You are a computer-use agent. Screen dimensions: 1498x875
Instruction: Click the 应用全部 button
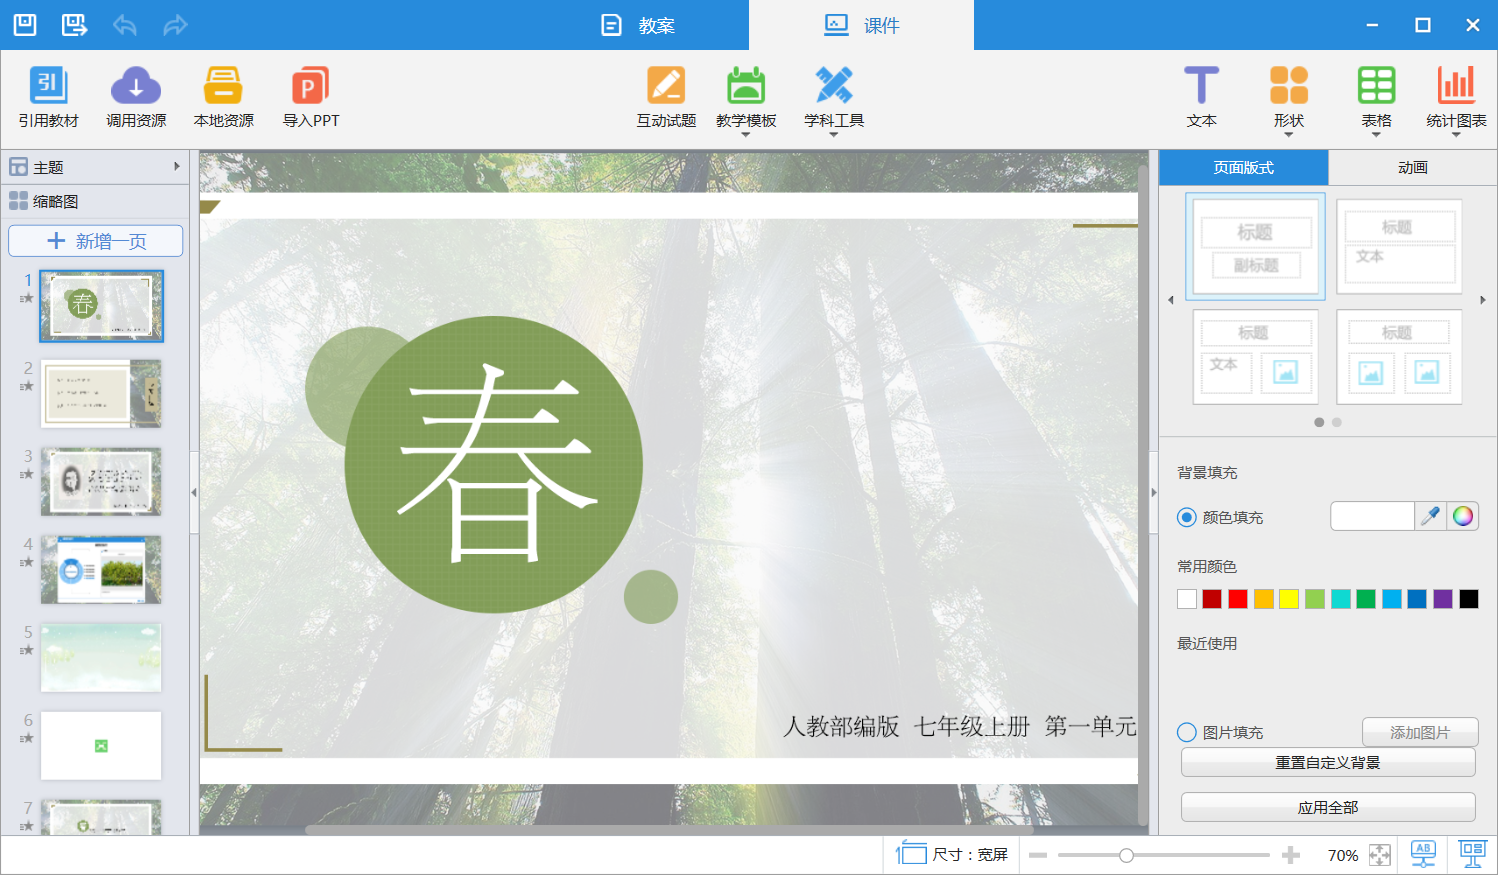tap(1327, 807)
